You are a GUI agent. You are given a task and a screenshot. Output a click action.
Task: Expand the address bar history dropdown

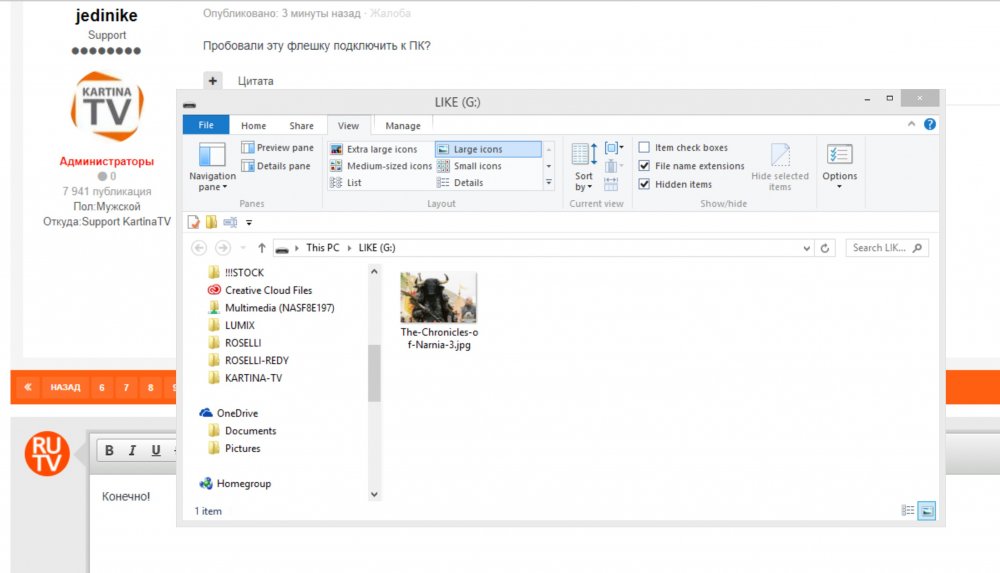coord(808,248)
